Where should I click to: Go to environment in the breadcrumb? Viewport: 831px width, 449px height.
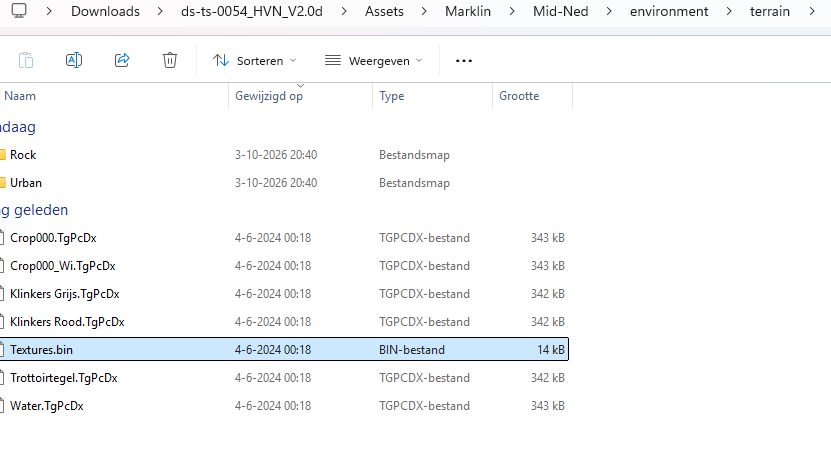(x=669, y=11)
